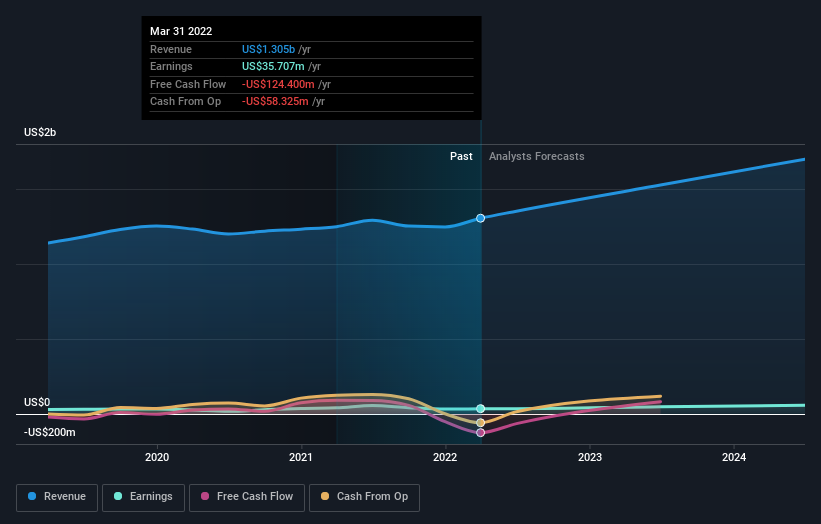The width and height of the screenshot is (821, 524).
Task: Toggle the Revenue legend series
Action: (x=57, y=497)
